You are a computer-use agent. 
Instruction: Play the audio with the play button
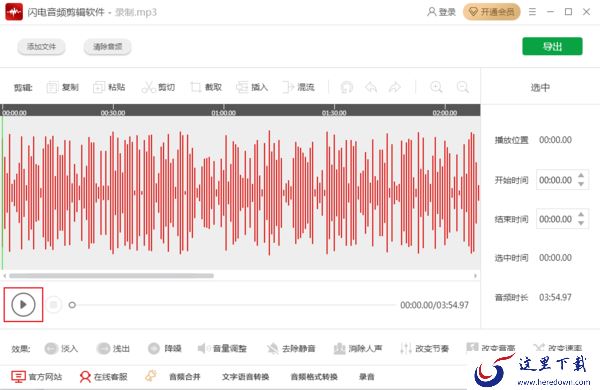[23, 305]
